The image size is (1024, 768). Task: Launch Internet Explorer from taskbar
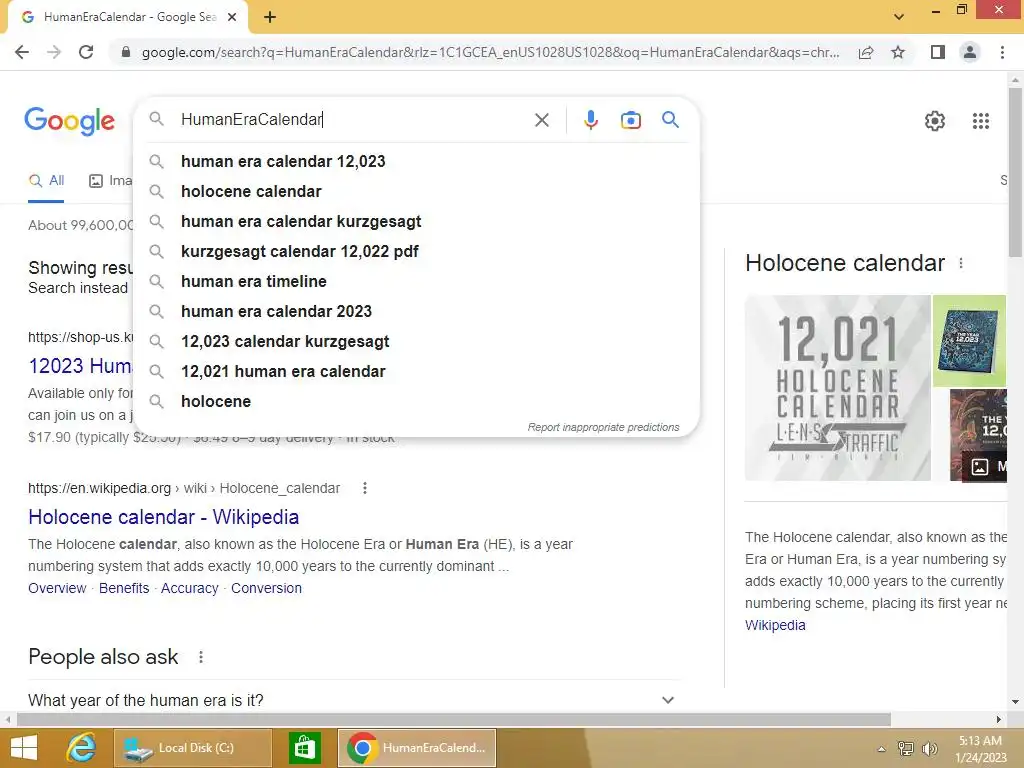81,748
